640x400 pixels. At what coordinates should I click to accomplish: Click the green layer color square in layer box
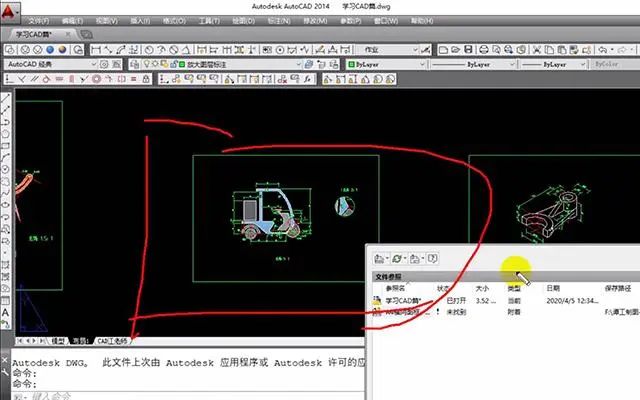pyautogui.click(x=182, y=64)
